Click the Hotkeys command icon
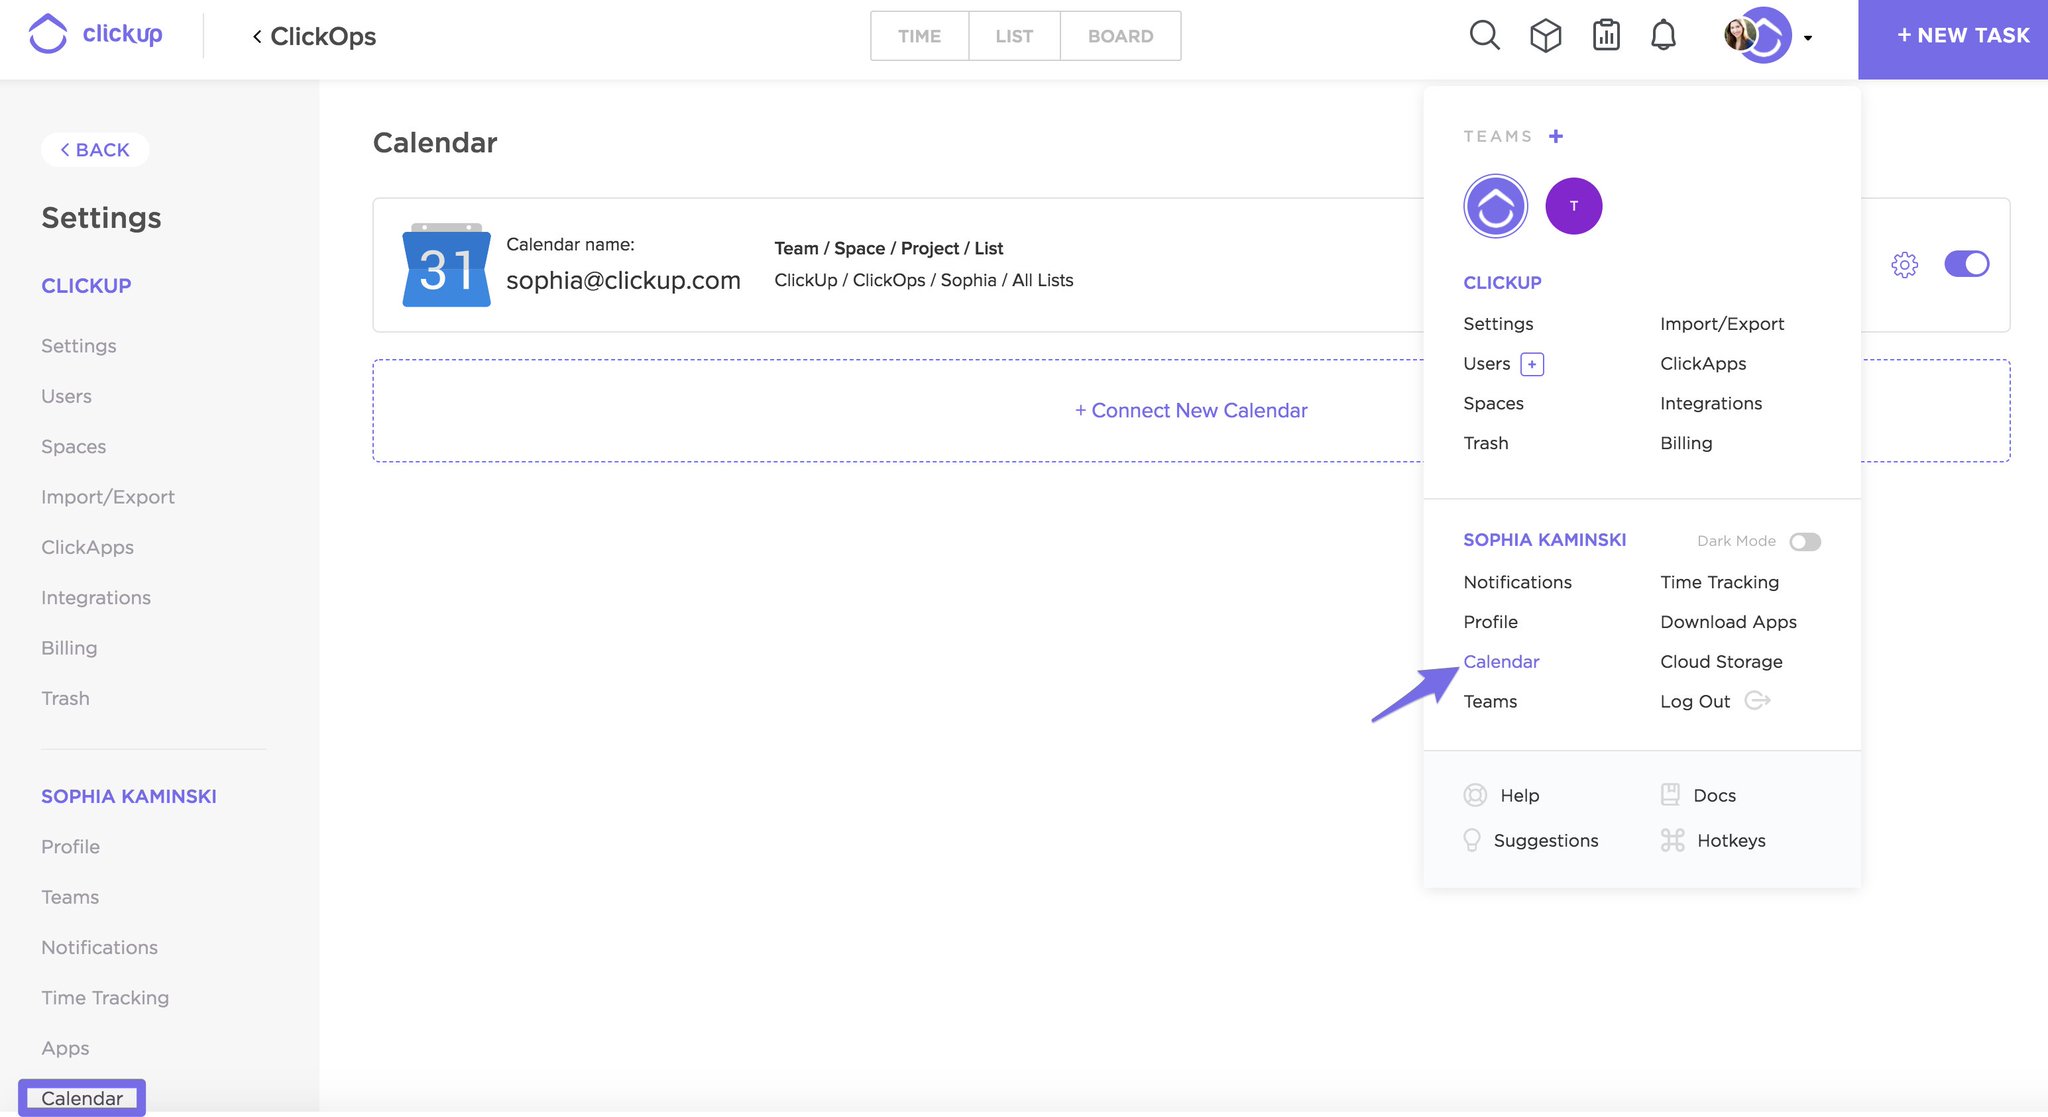Viewport: 2048px width, 1117px height. [x=1673, y=840]
